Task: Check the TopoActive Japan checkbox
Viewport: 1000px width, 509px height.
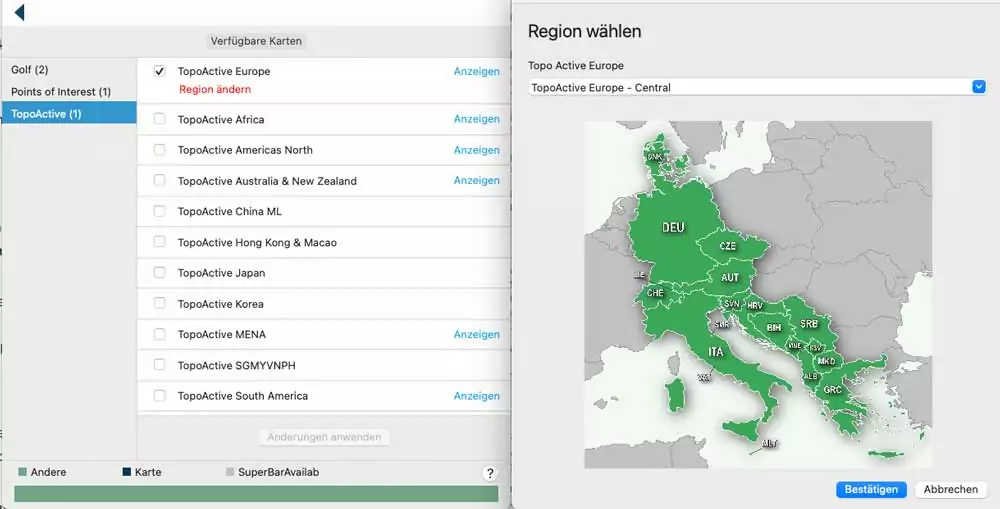Action: [159, 272]
